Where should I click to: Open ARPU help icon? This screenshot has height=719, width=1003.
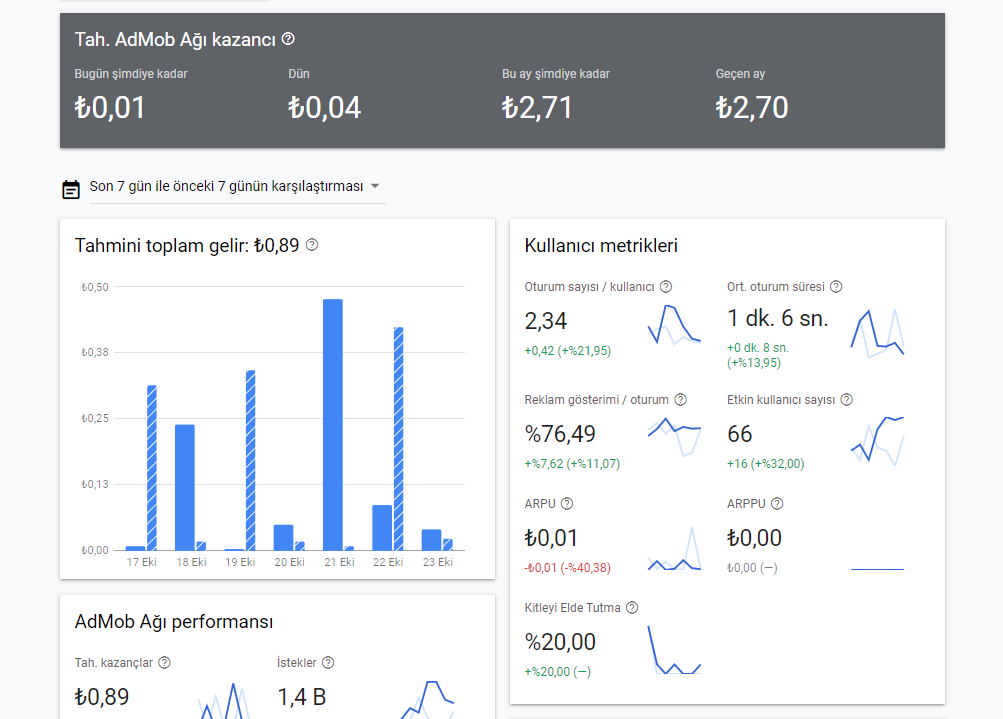click(567, 503)
